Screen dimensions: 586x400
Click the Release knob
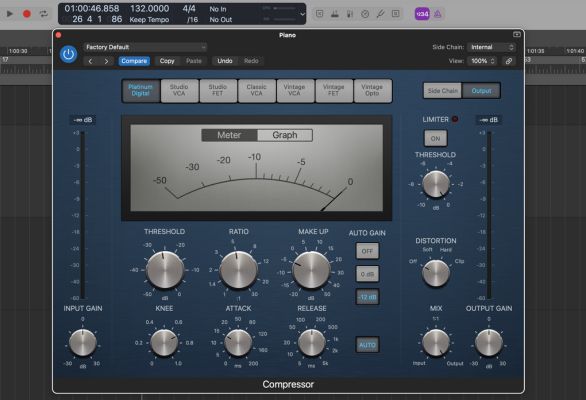click(312, 343)
